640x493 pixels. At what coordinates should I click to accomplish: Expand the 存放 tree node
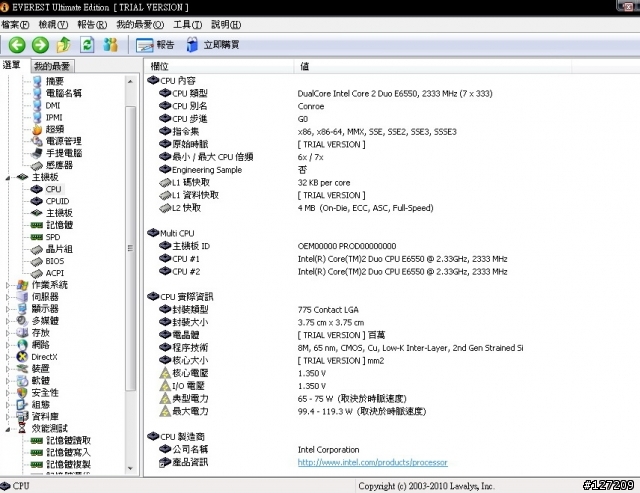click(8, 333)
